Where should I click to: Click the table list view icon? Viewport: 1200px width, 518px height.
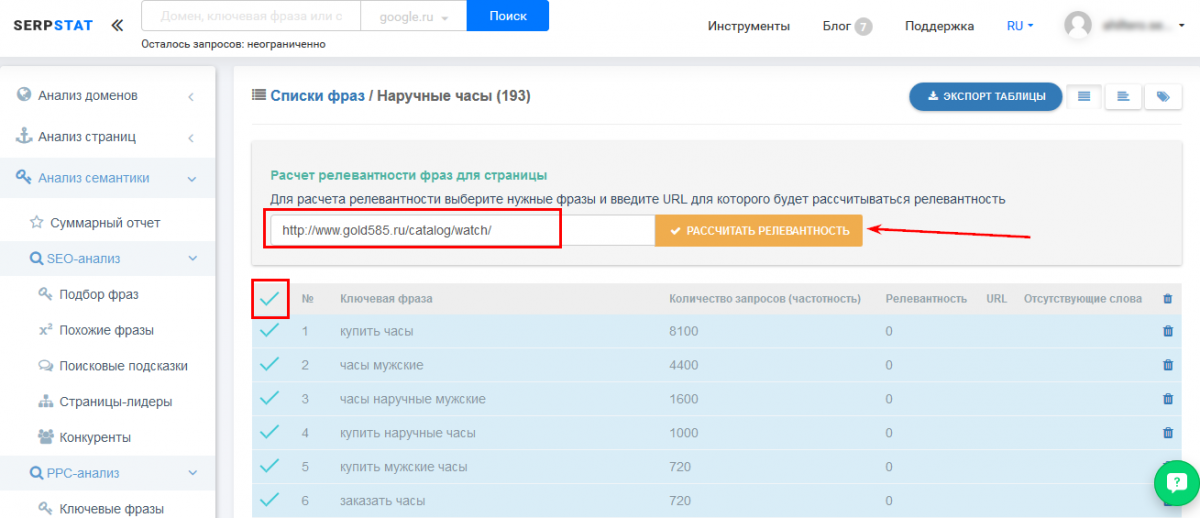click(1084, 97)
